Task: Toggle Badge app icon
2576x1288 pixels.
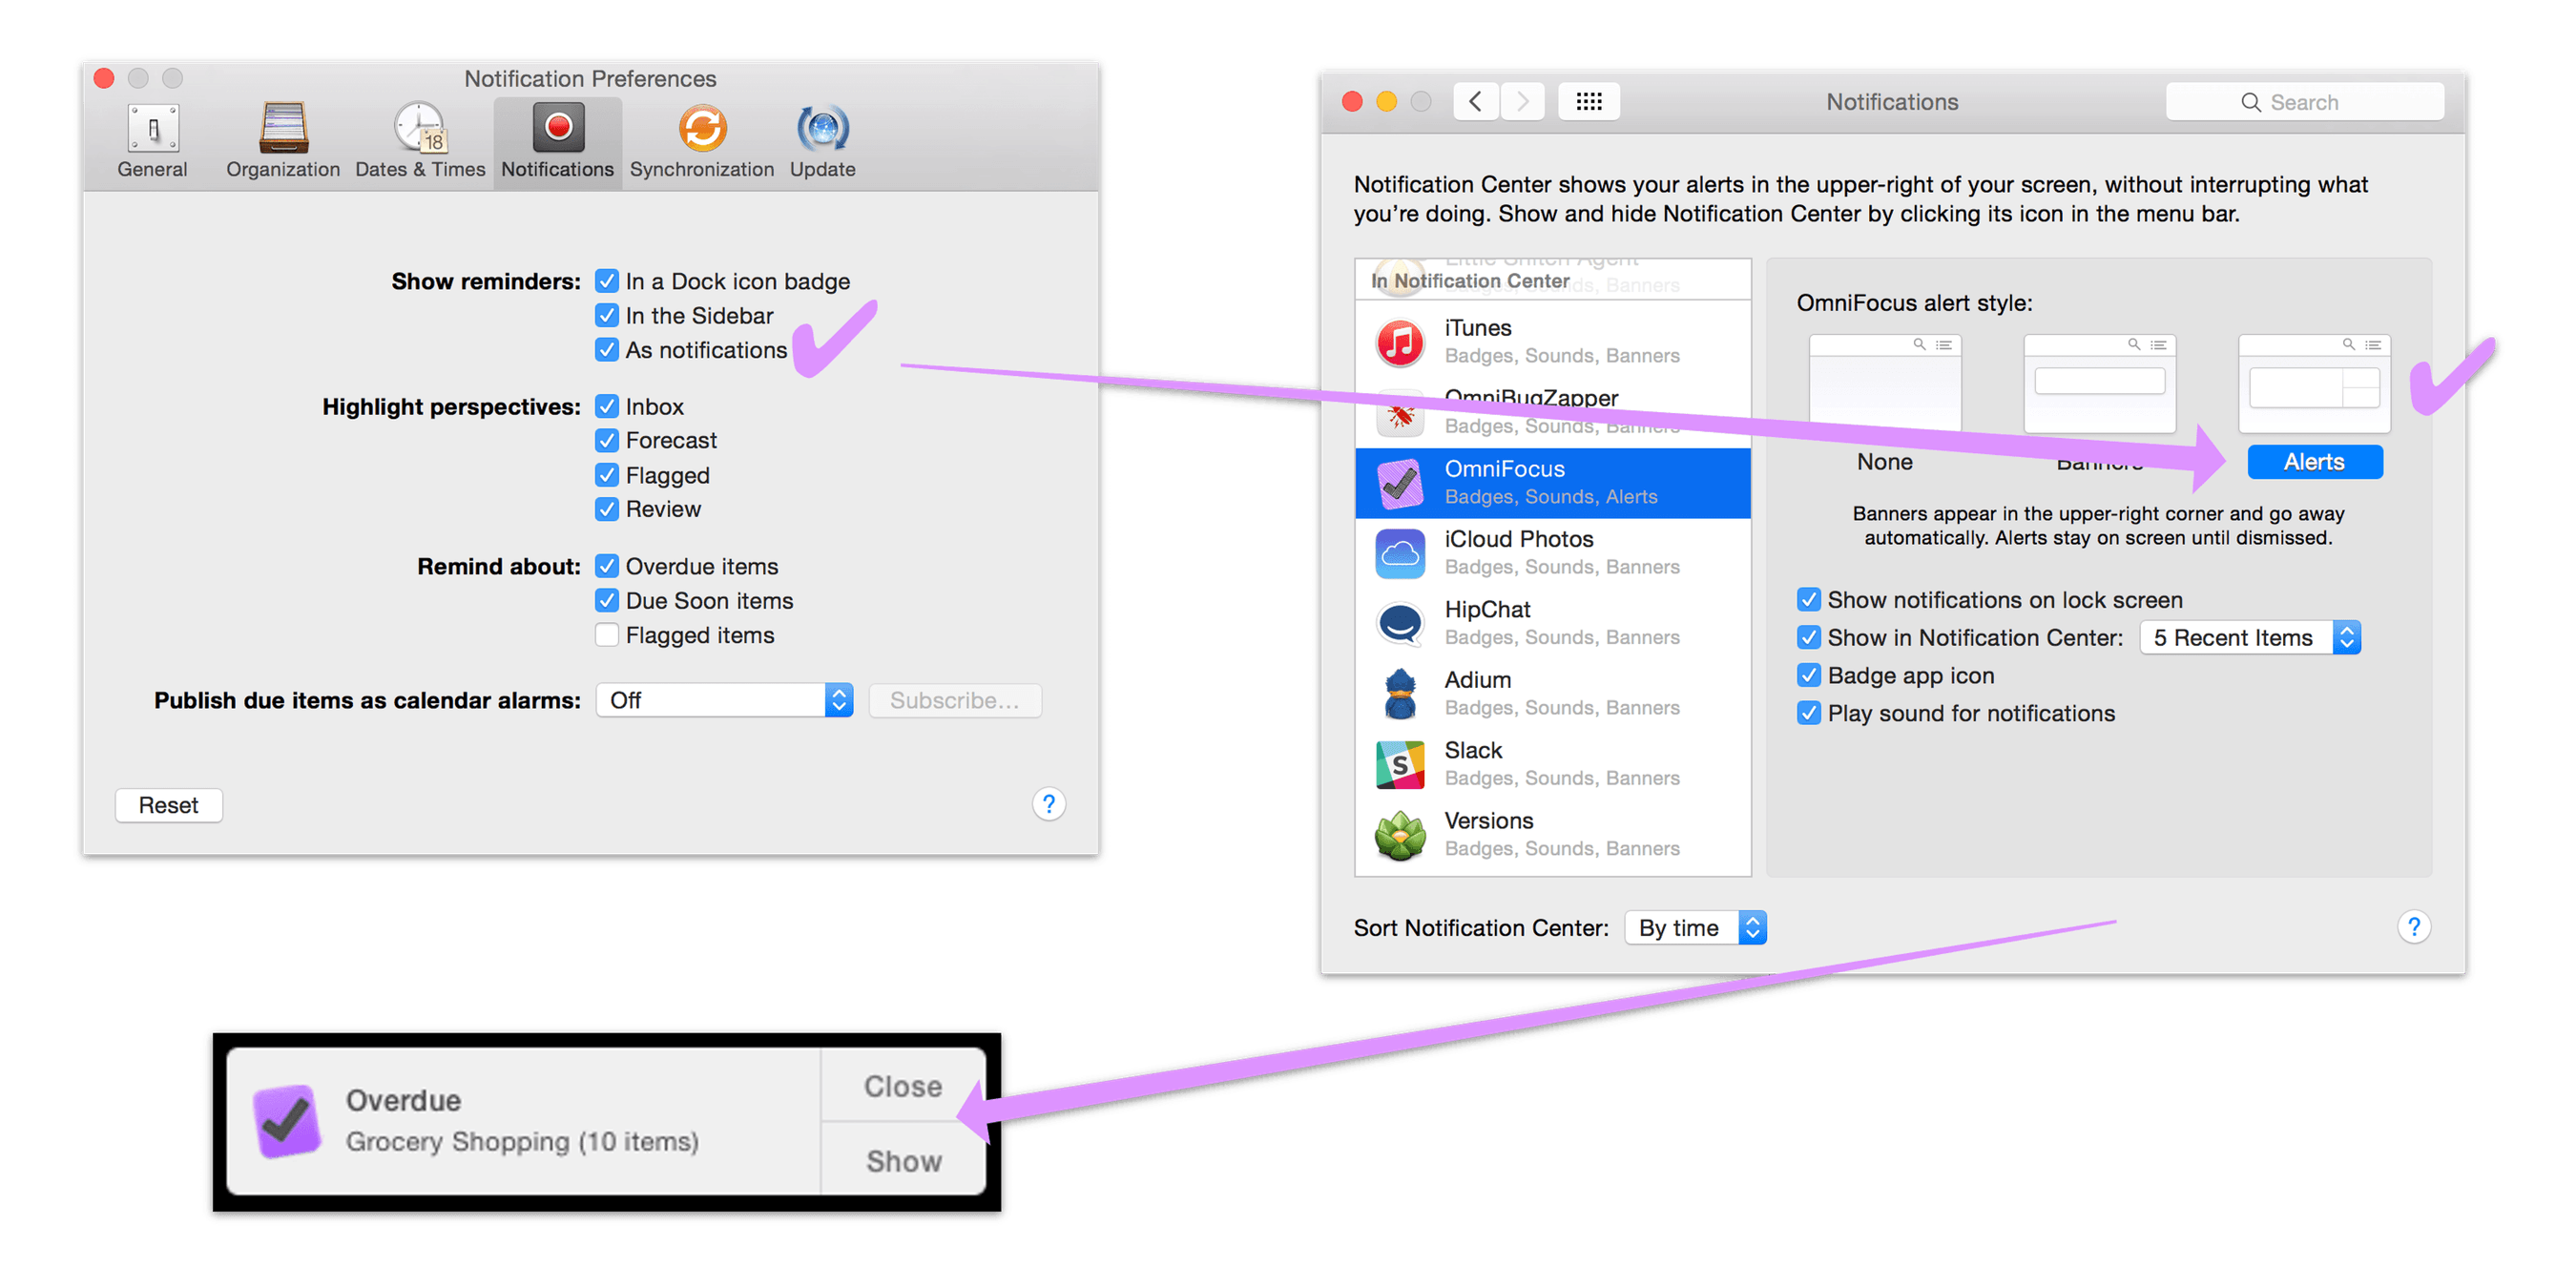Action: point(1808,675)
